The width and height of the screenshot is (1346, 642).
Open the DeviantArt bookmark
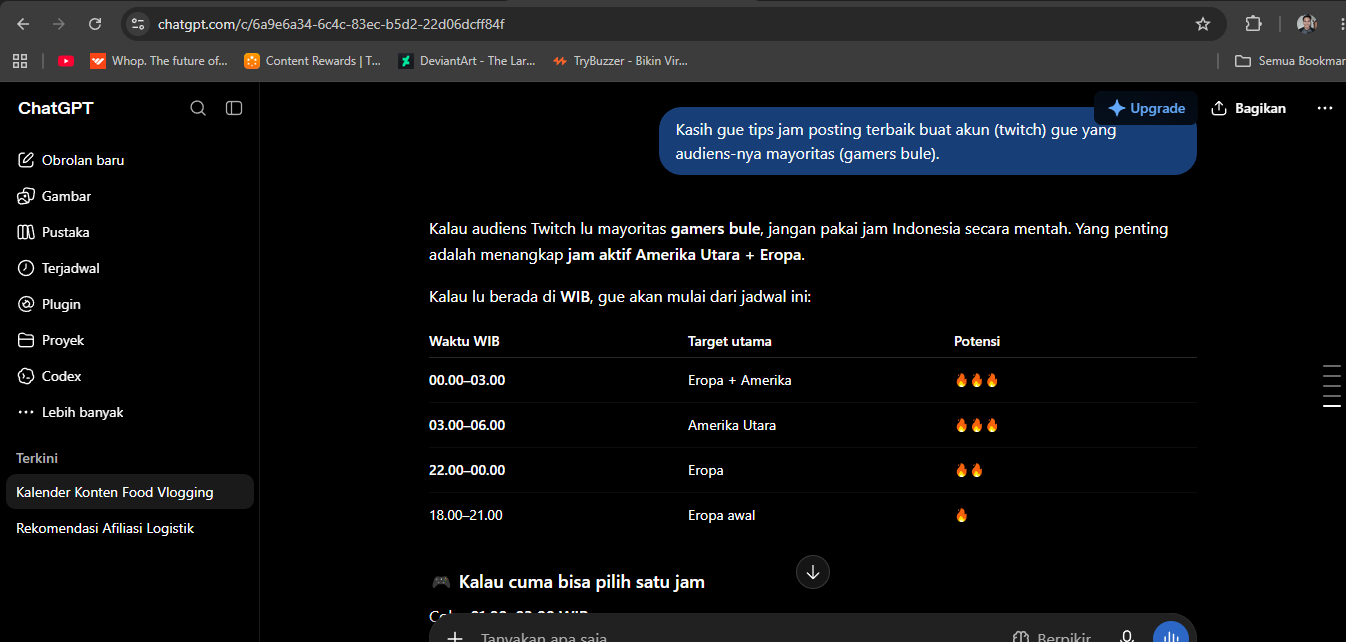click(x=467, y=61)
